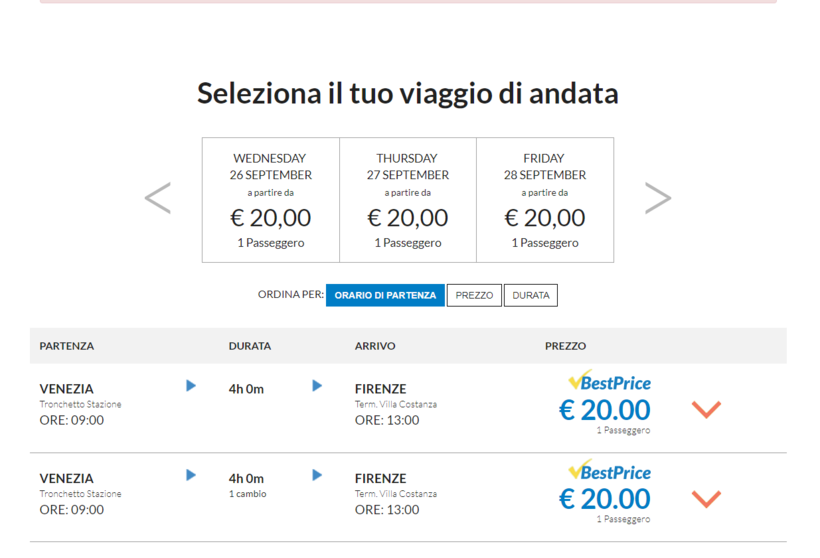Click the BestPrice badge on first trip

coord(609,382)
